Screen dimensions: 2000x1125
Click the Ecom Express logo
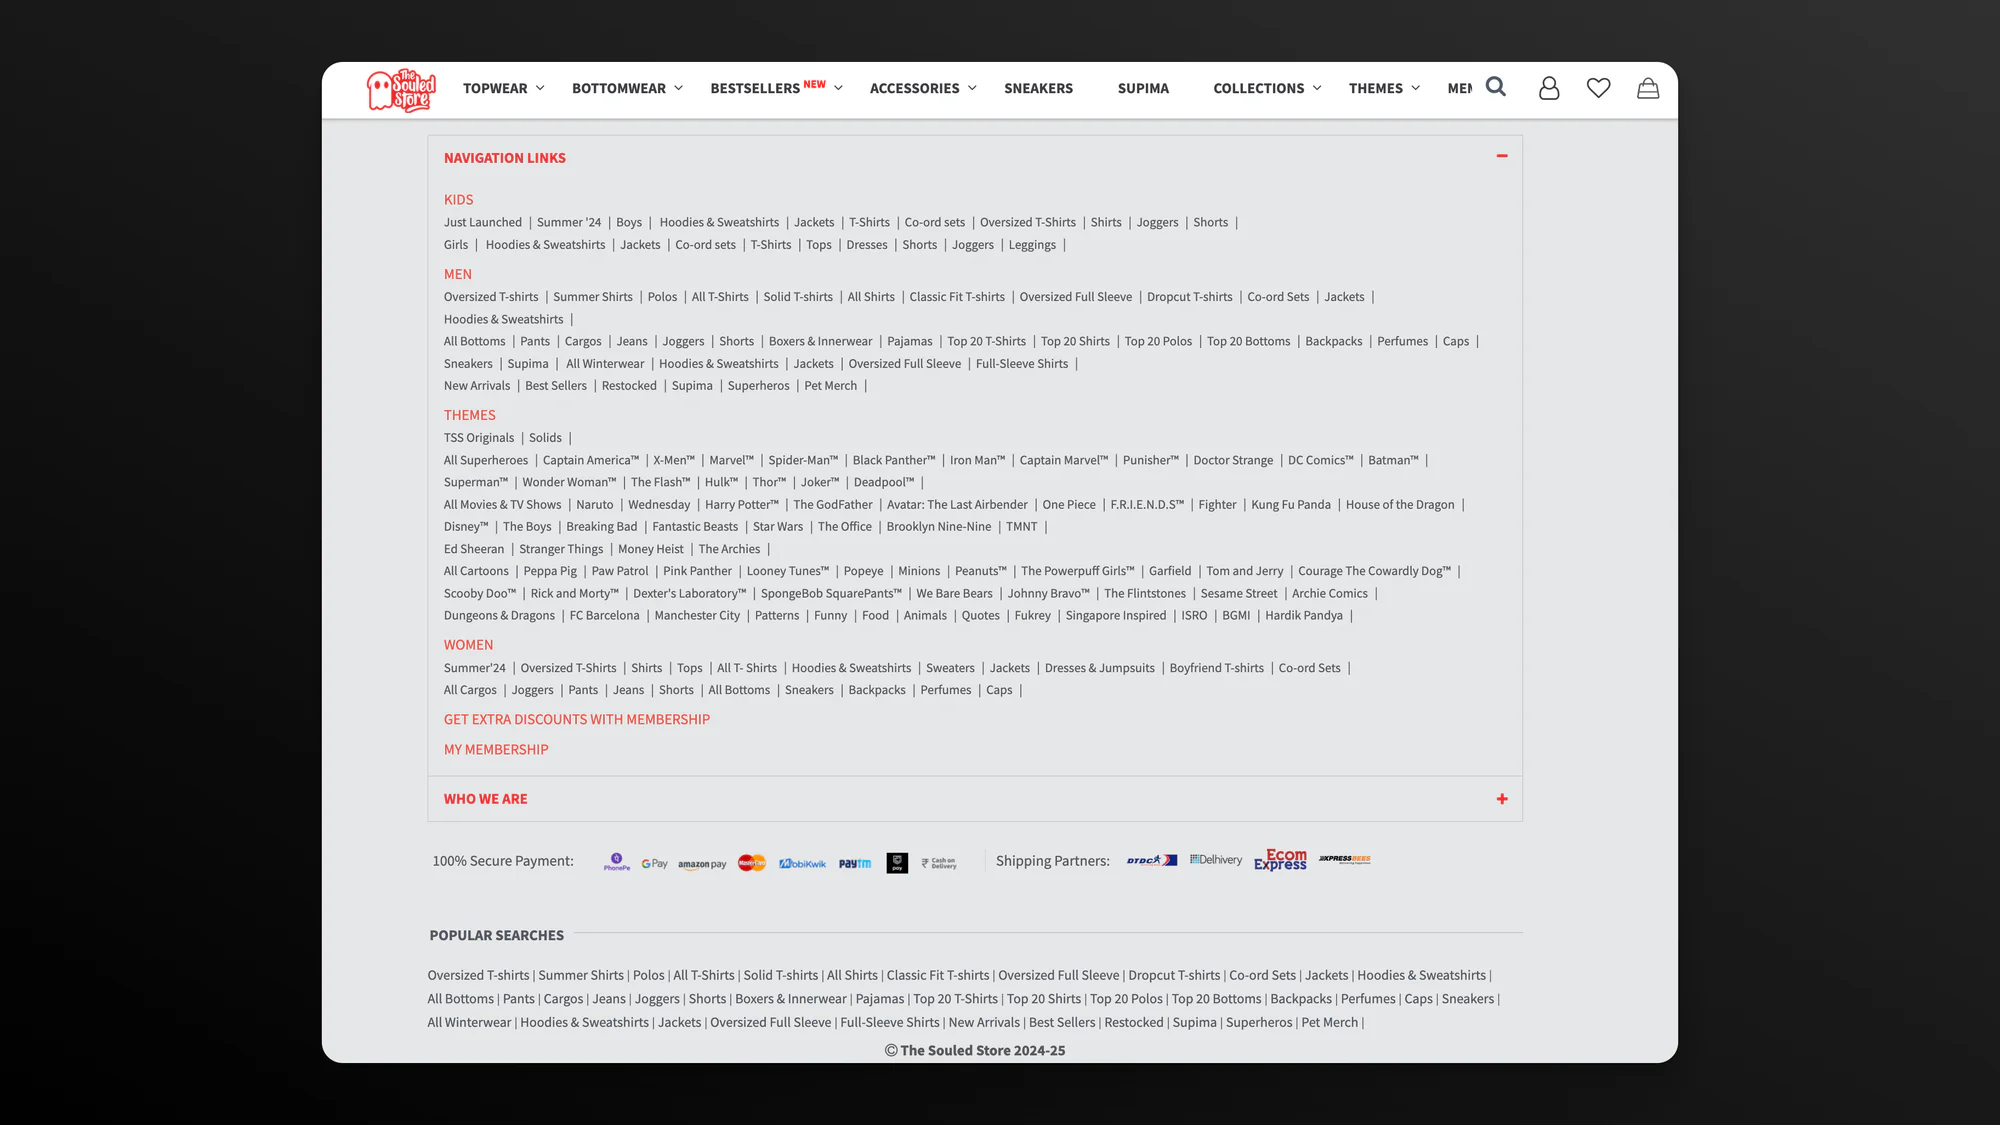tap(1281, 860)
